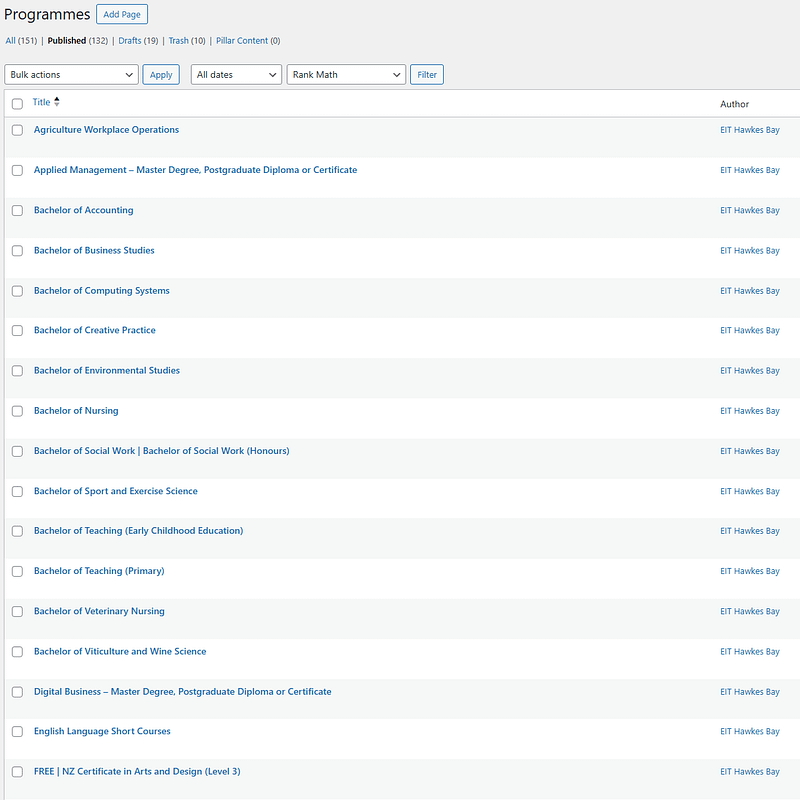Open the Agriculture Workplace Operations programme
The image size is (800, 800).
[106, 130]
